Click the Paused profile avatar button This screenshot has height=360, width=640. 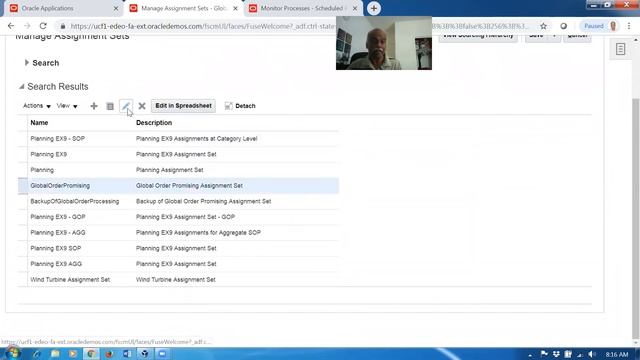[x=600, y=26]
